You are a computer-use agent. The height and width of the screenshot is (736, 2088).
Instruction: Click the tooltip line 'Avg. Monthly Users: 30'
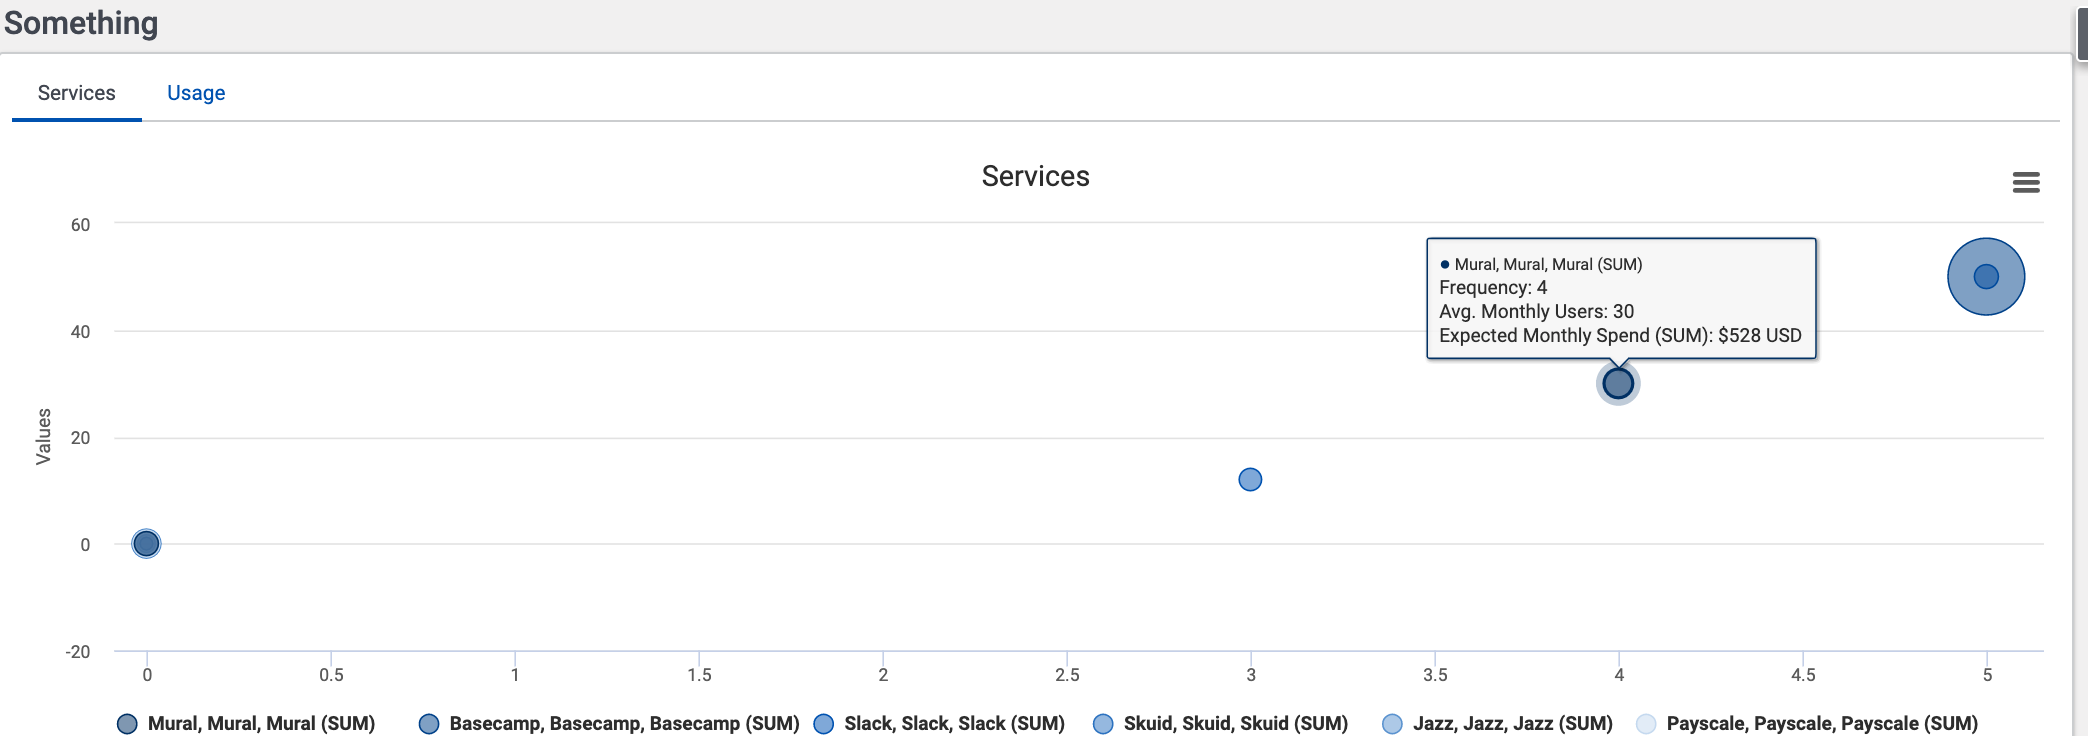click(1536, 311)
